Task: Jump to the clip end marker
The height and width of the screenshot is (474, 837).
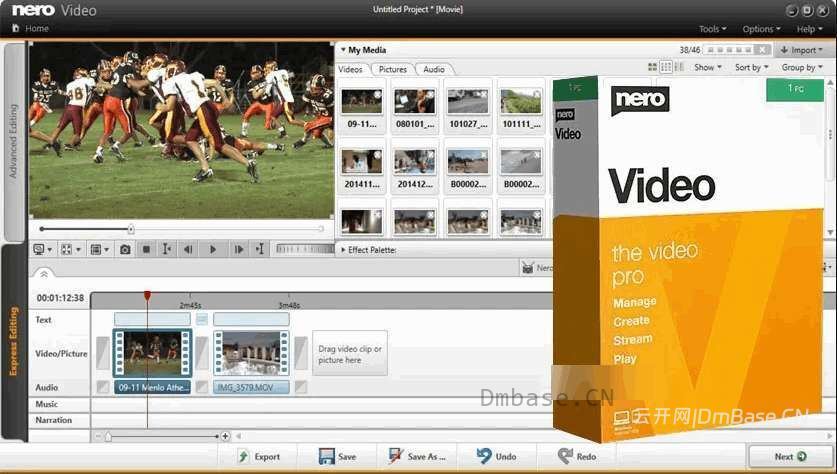Action: [260, 249]
